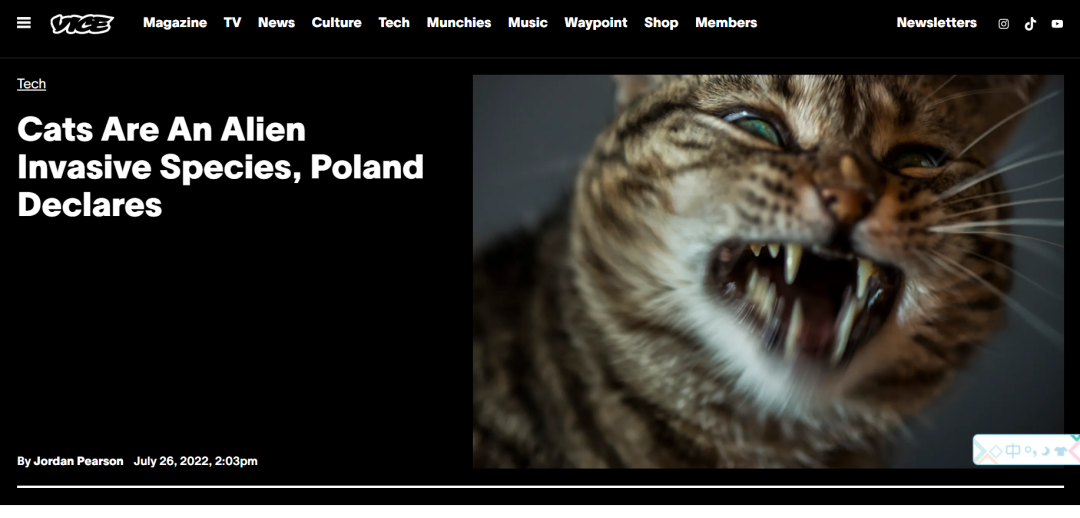This screenshot has height=518, width=1080.
Task: Click the hissing cat article image
Action: pyautogui.click(x=768, y=271)
